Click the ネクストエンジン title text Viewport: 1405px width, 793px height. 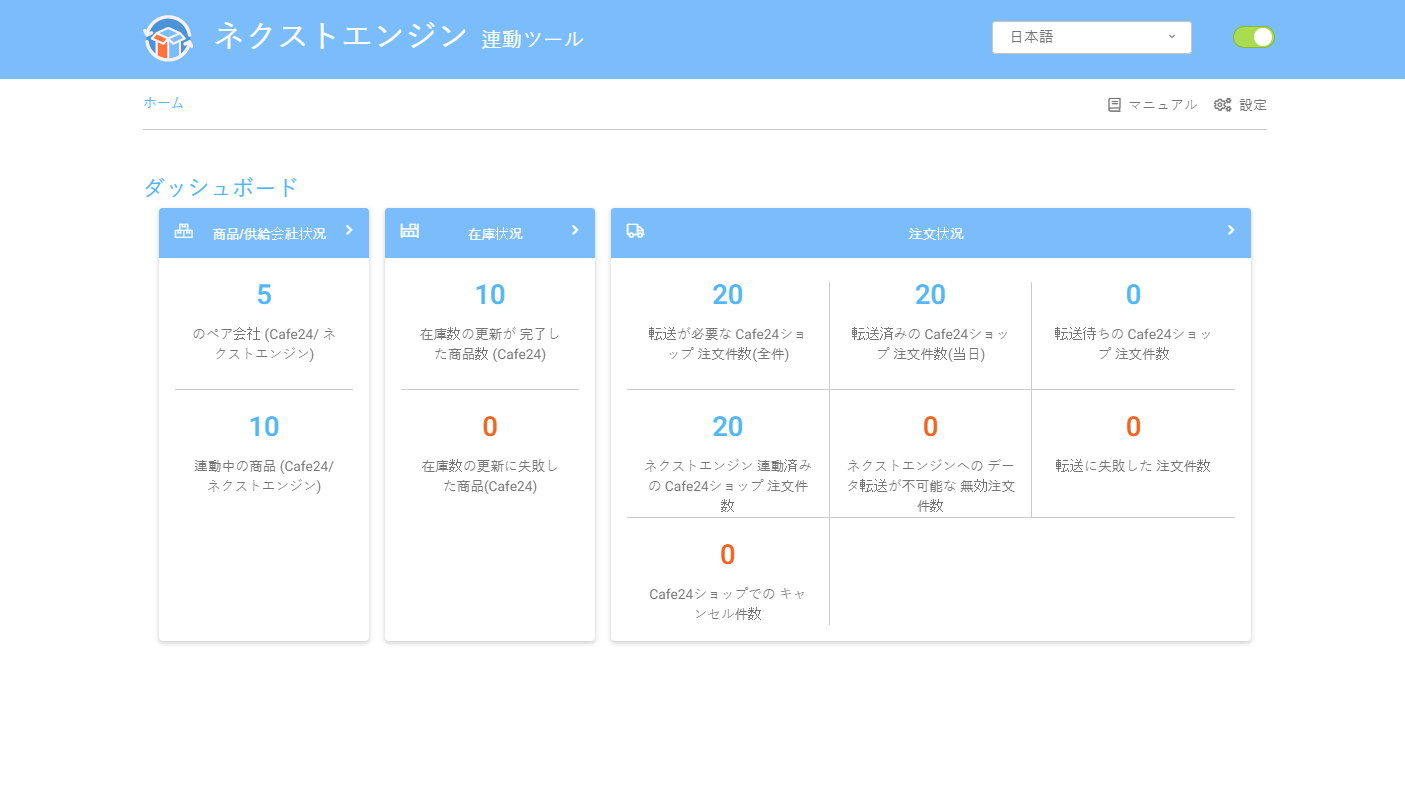[341, 37]
